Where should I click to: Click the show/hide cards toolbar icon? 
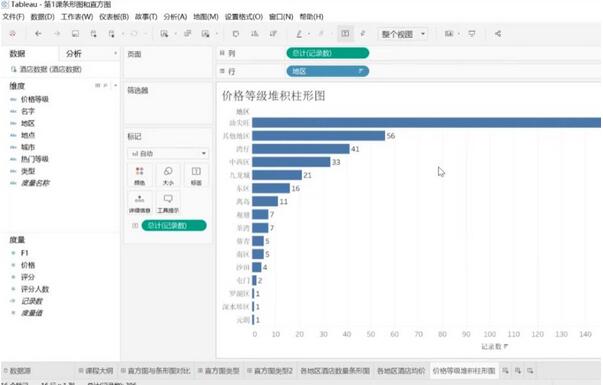449,34
